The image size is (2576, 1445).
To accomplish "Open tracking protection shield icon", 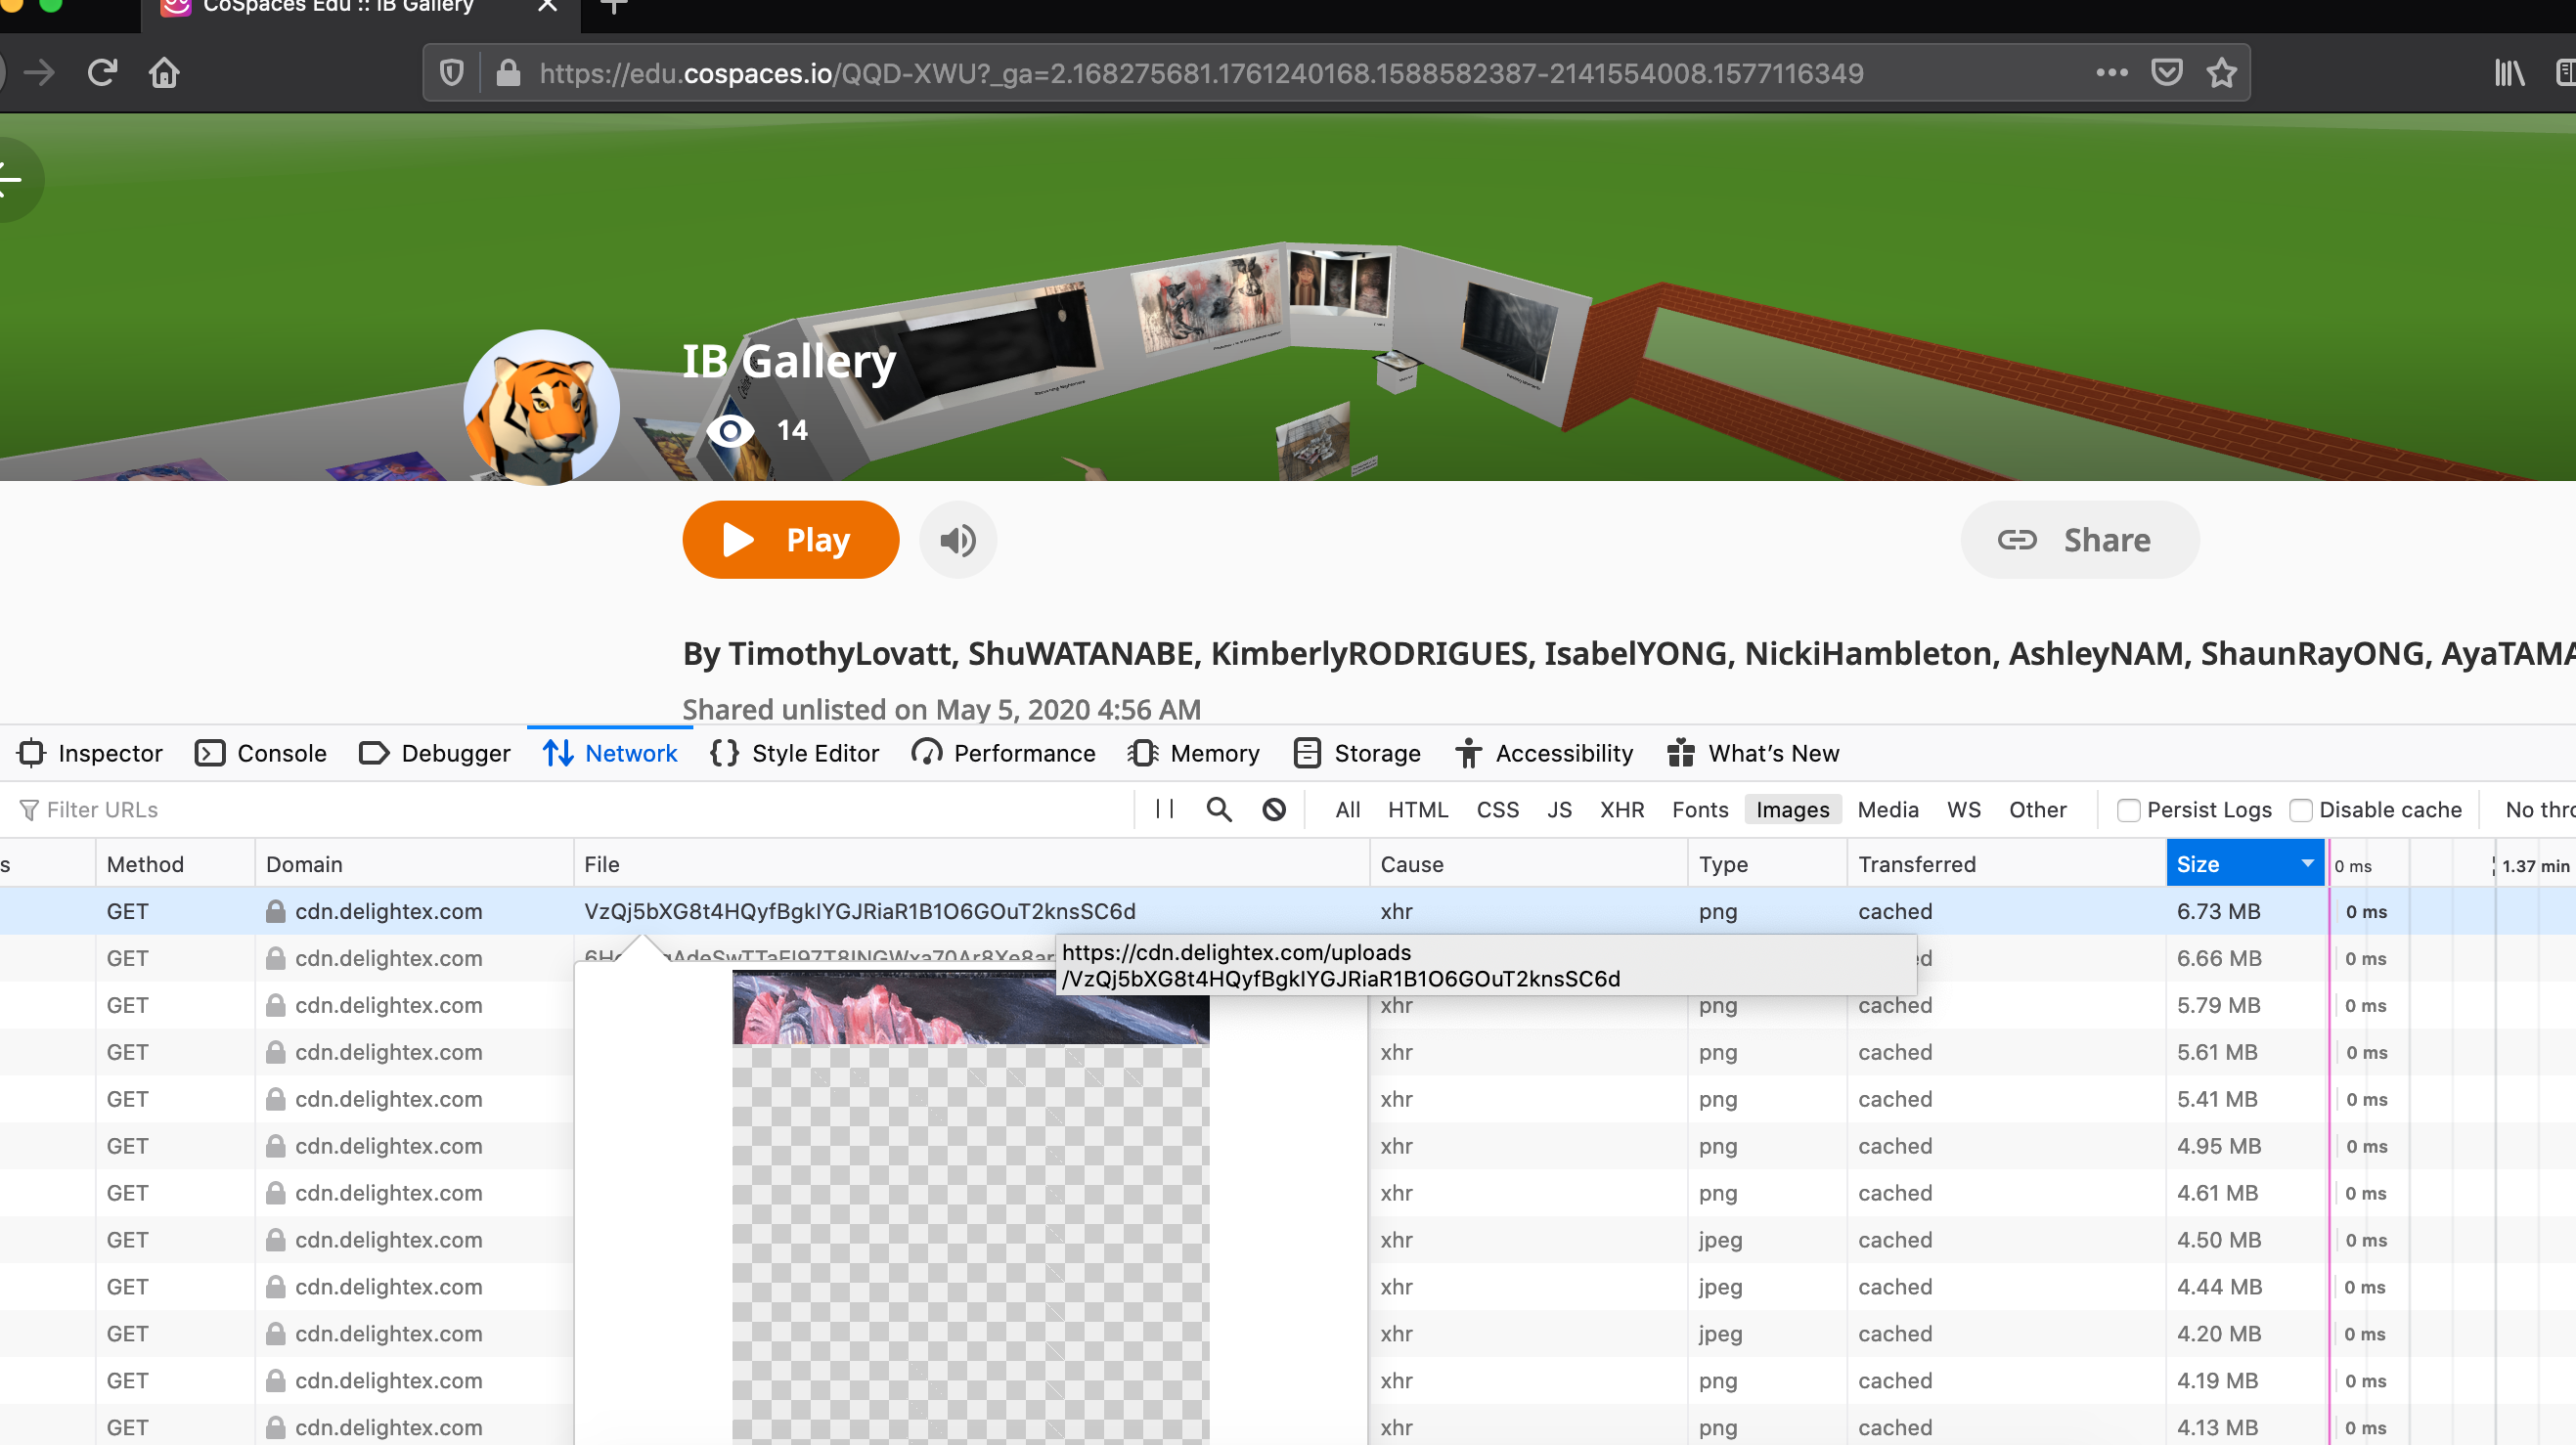I will [452, 72].
